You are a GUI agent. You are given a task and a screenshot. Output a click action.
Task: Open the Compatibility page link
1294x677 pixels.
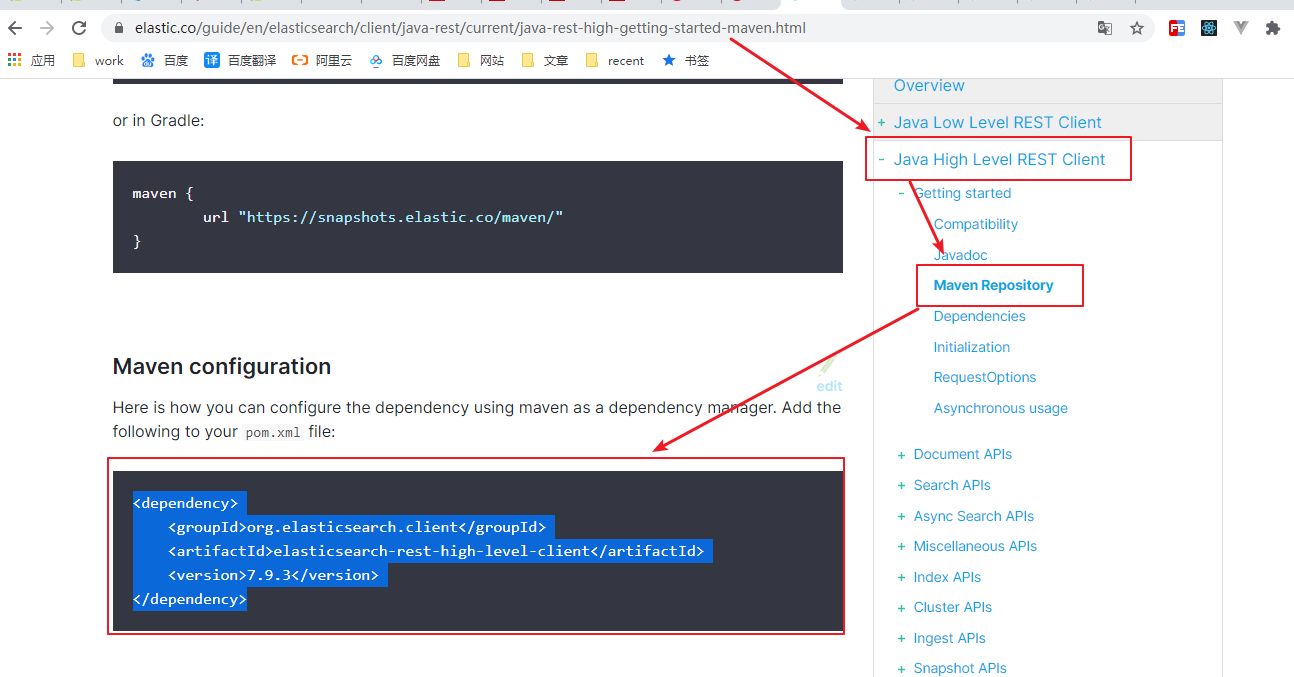pyautogui.click(x=976, y=224)
